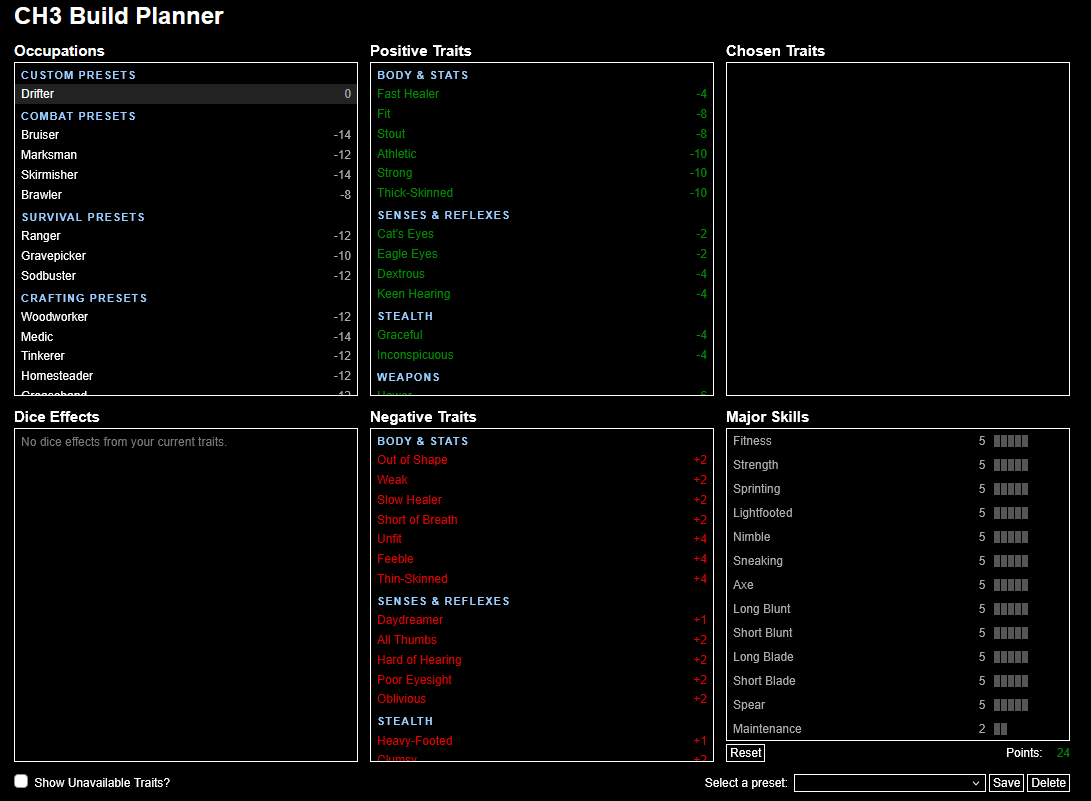Click the Spear skill row

point(898,705)
